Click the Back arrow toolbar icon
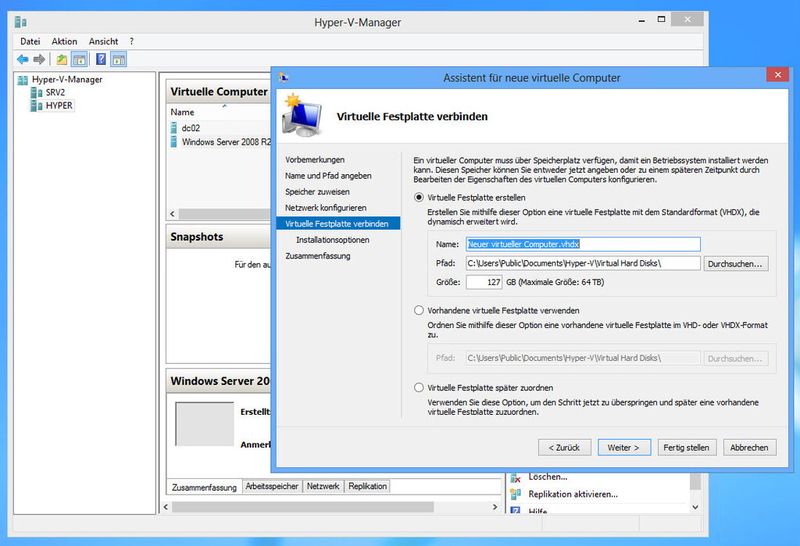The height and width of the screenshot is (546, 800). (22, 60)
